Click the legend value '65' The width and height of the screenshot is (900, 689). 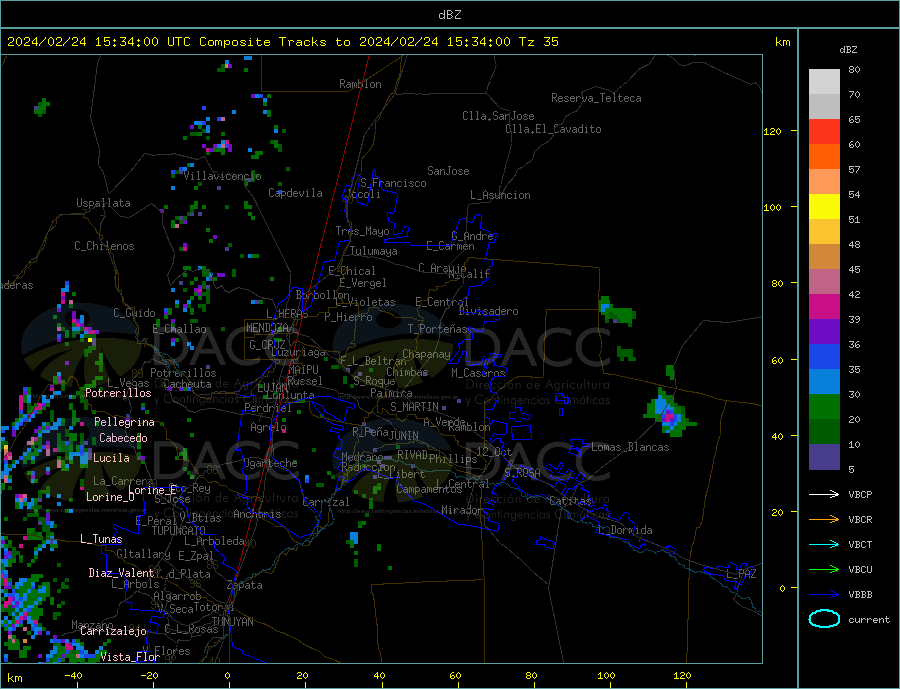[x=854, y=119]
